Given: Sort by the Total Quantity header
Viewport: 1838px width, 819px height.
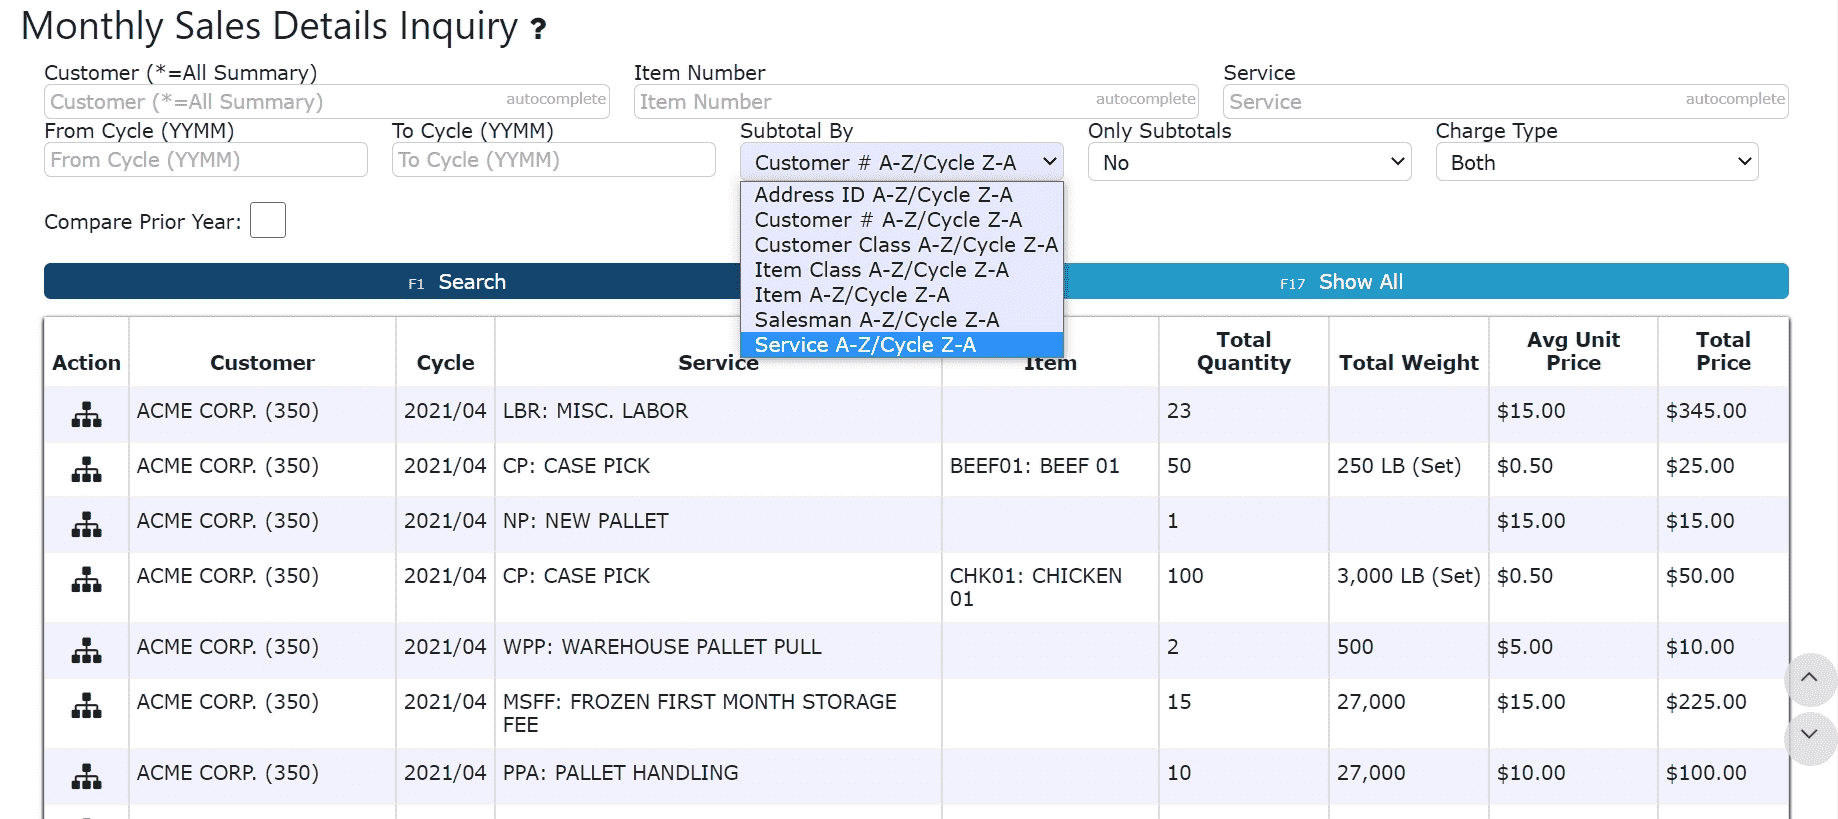Looking at the screenshot, I should (x=1244, y=351).
